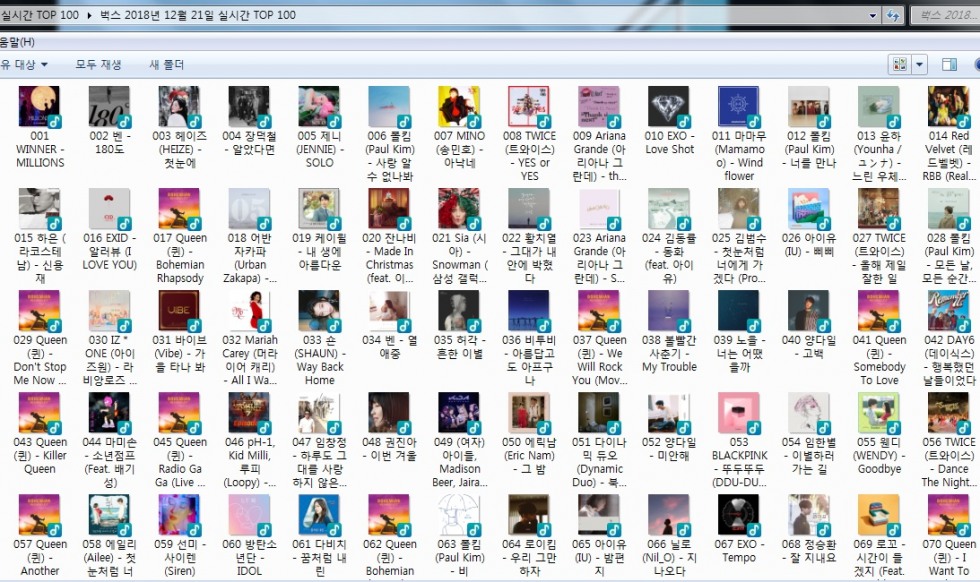This screenshot has height=582, width=980.
Task: Click the 022 황치열 label
Action: coord(529,258)
